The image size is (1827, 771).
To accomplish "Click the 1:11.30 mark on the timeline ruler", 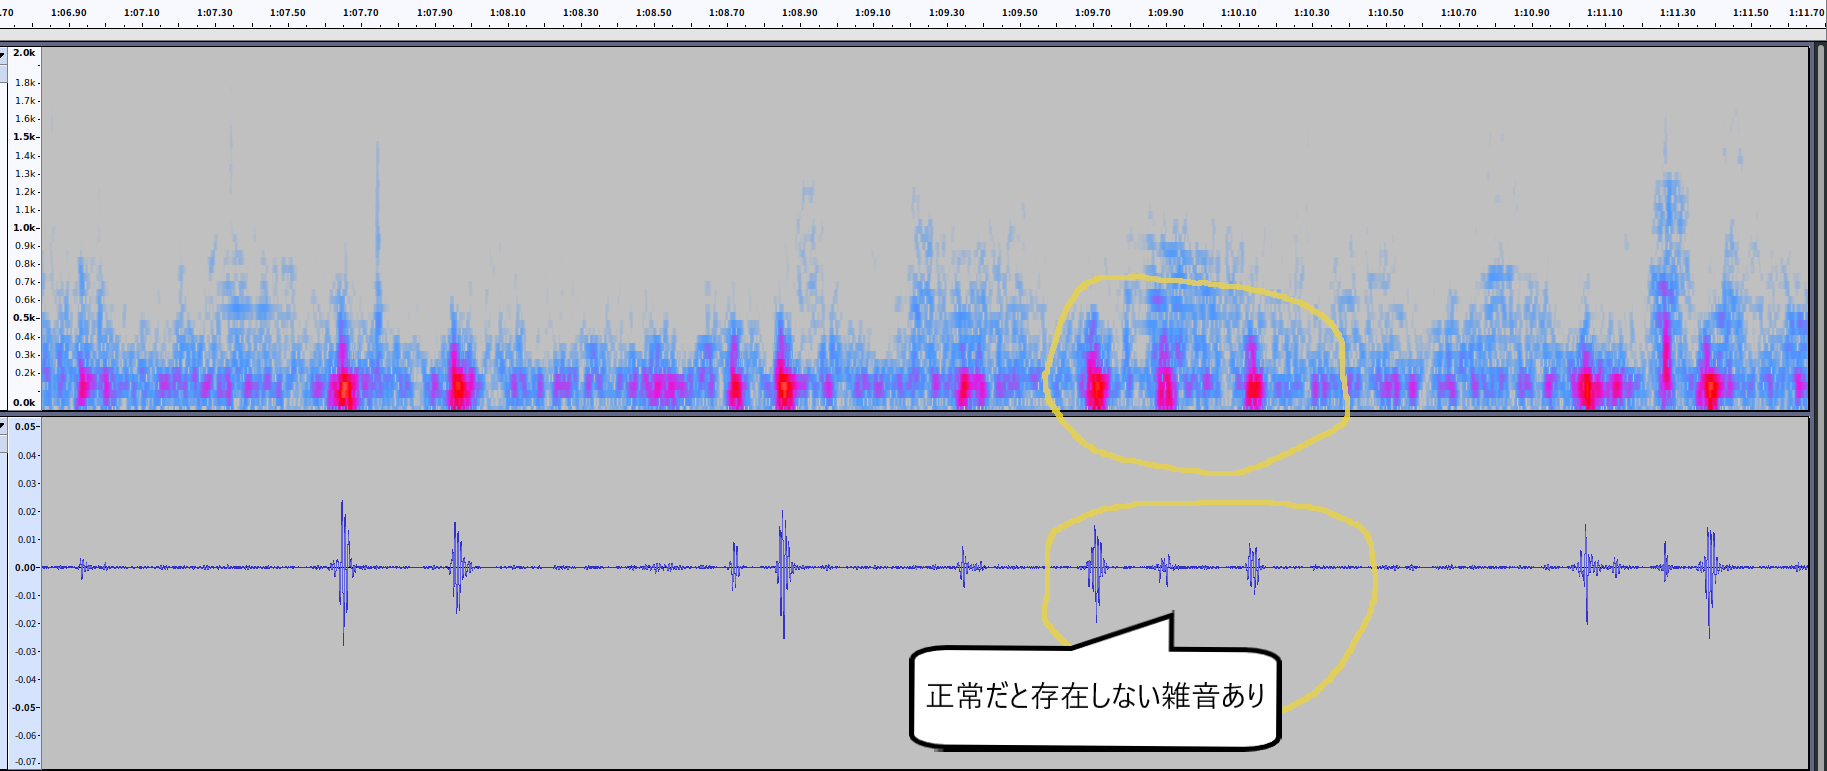I will coord(1678,13).
